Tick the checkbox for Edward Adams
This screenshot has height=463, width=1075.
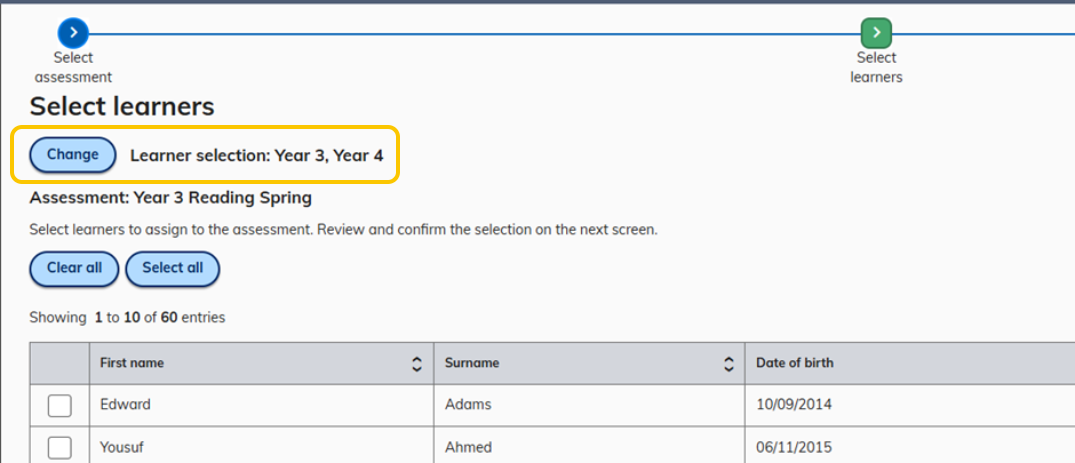coord(60,405)
